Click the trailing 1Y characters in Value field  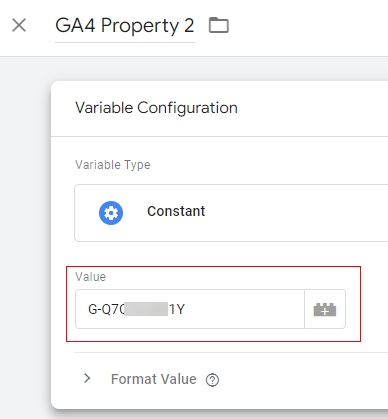[177, 309]
